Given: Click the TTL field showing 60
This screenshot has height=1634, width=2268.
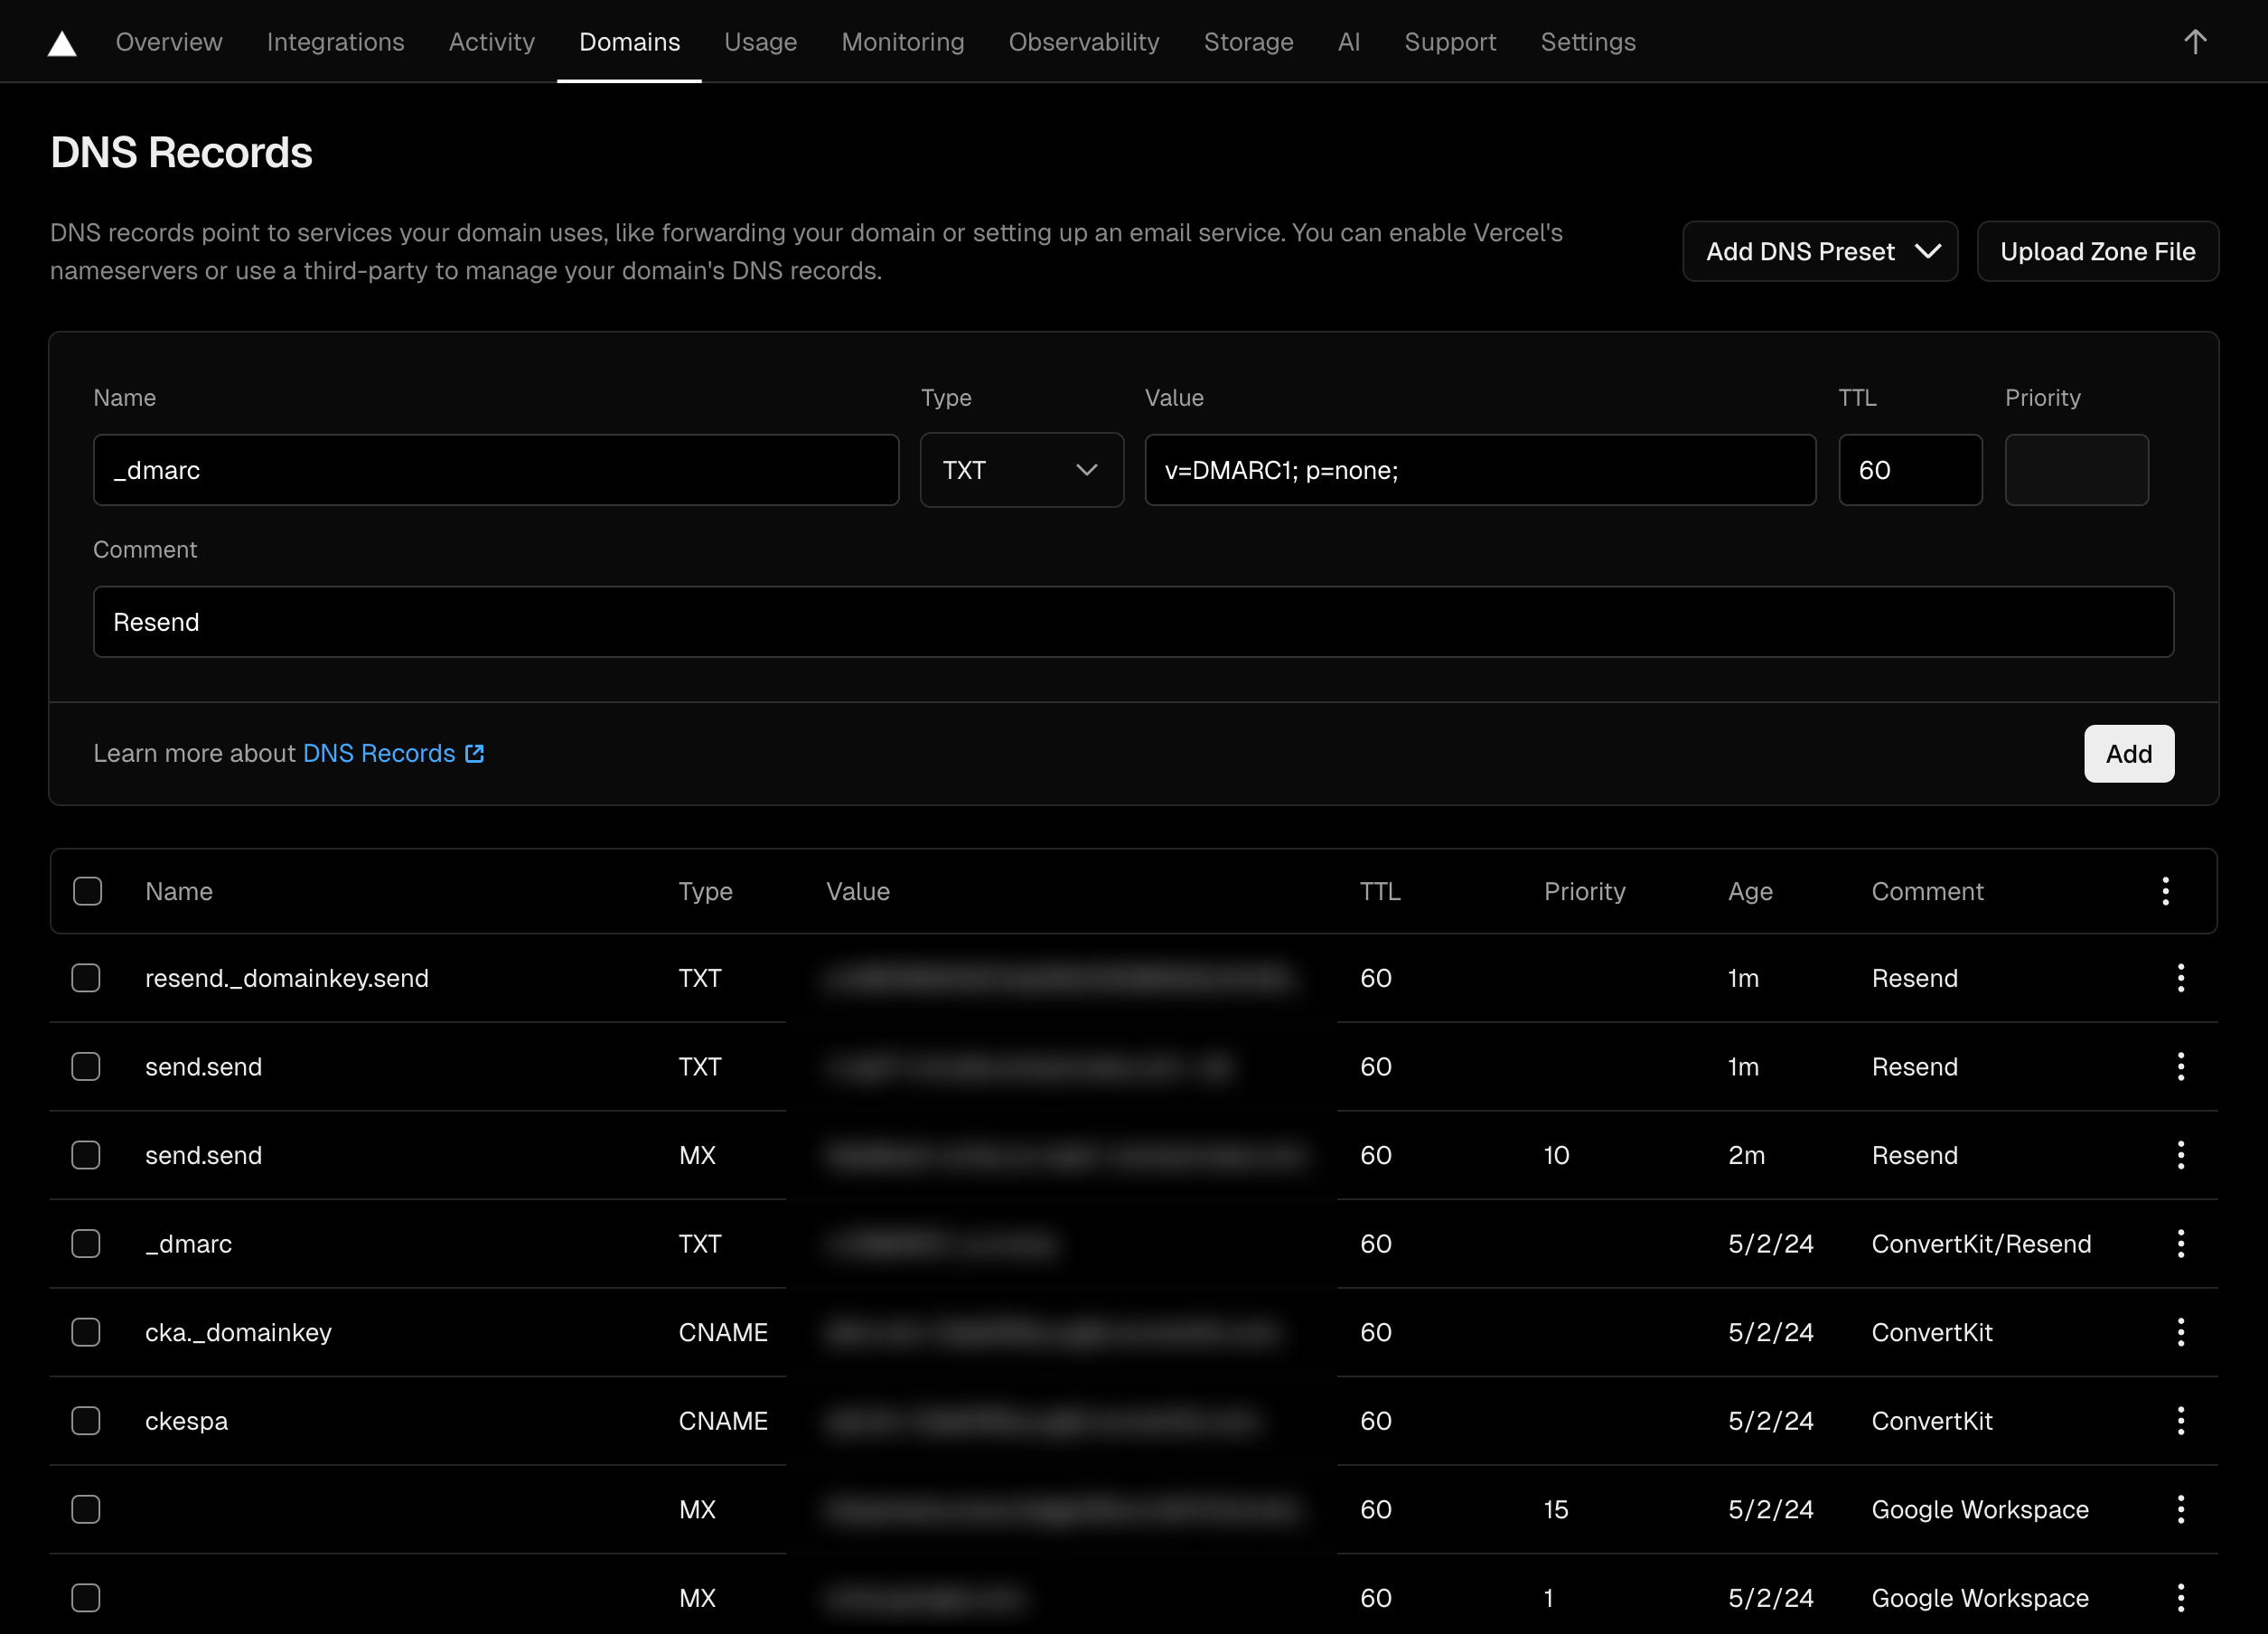Looking at the screenshot, I should [x=1910, y=470].
